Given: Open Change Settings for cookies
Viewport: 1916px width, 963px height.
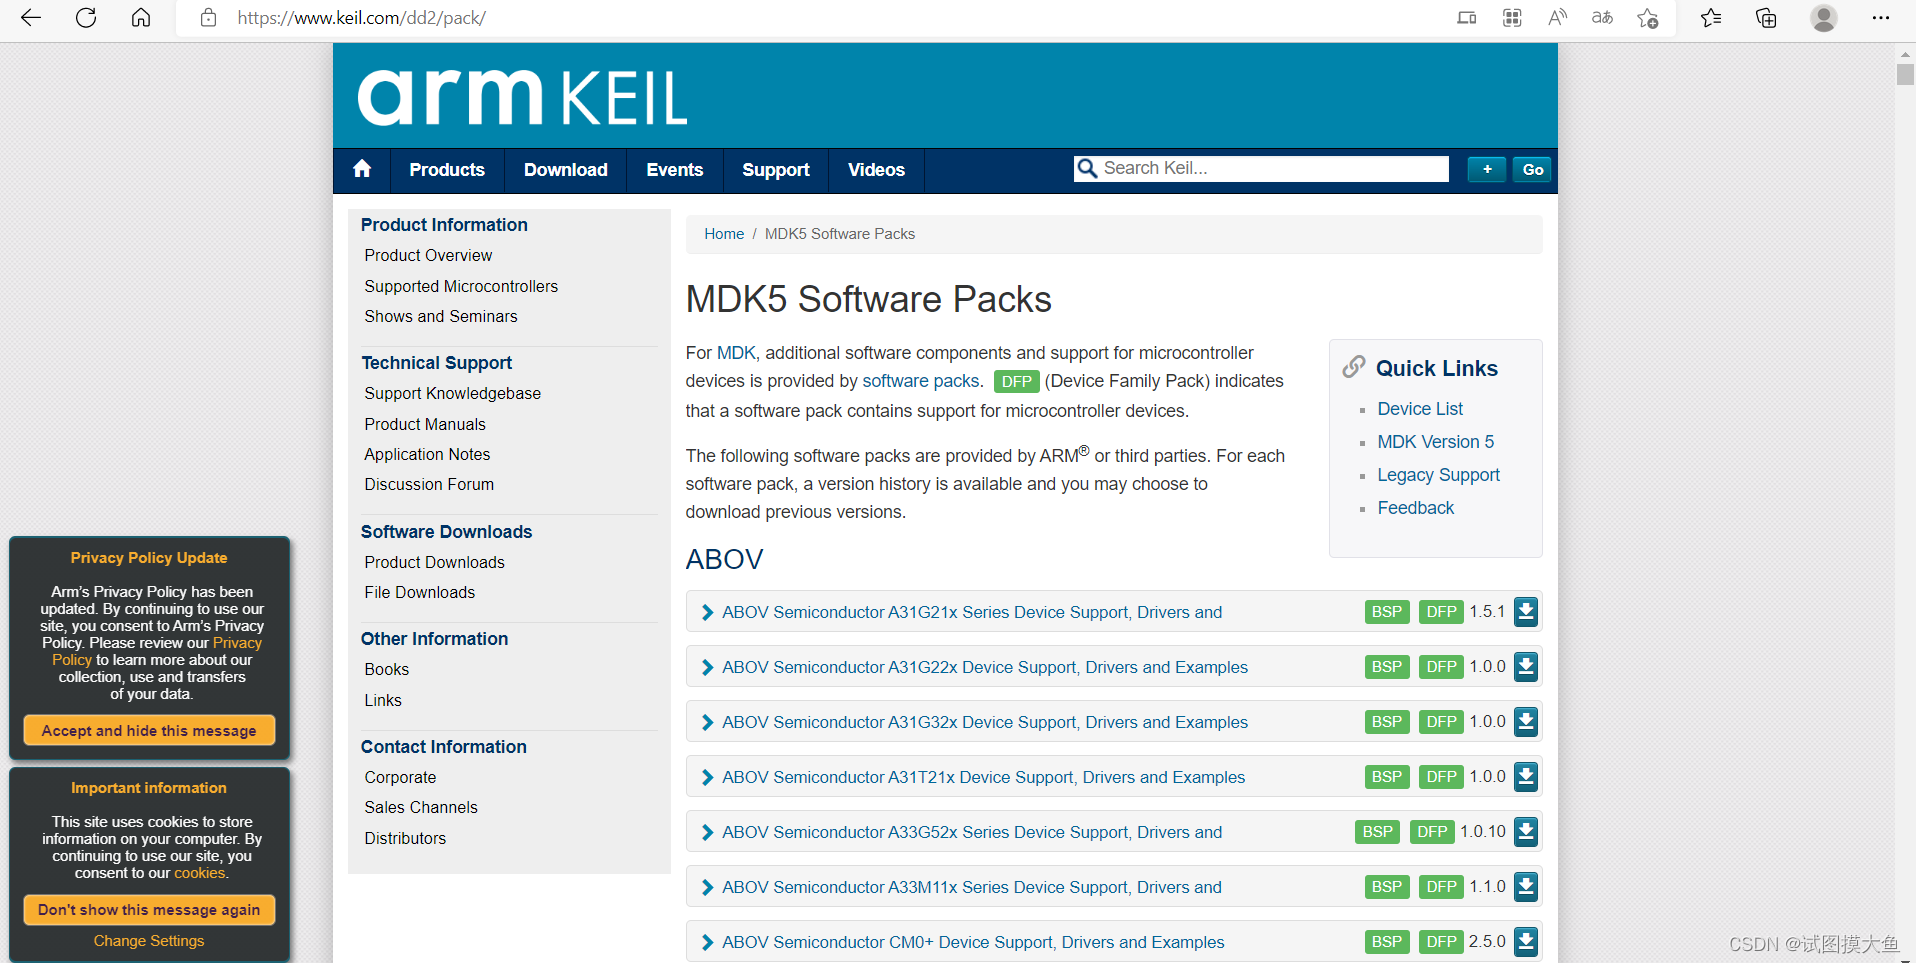Looking at the screenshot, I should coord(149,941).
